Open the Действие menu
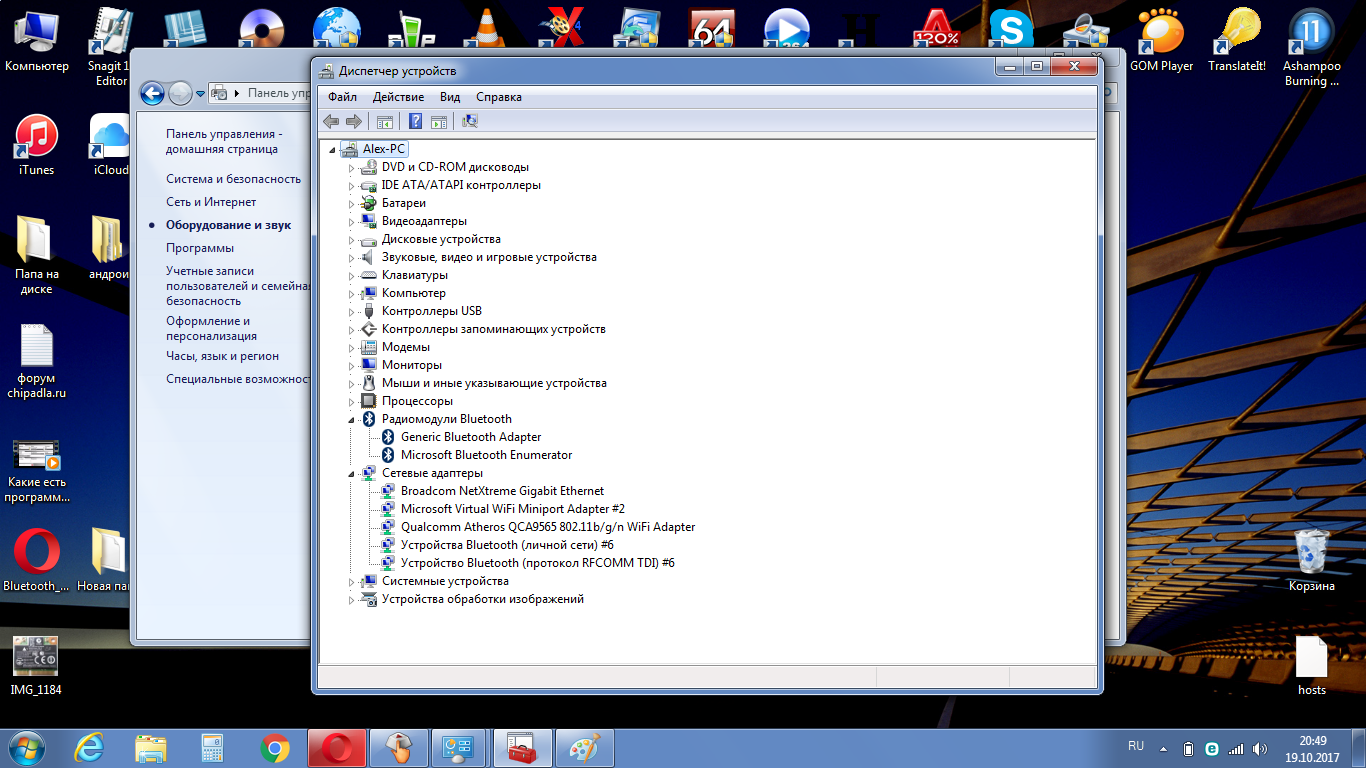This screenshot has width=1366, height=768. click(x=398, y=97)
